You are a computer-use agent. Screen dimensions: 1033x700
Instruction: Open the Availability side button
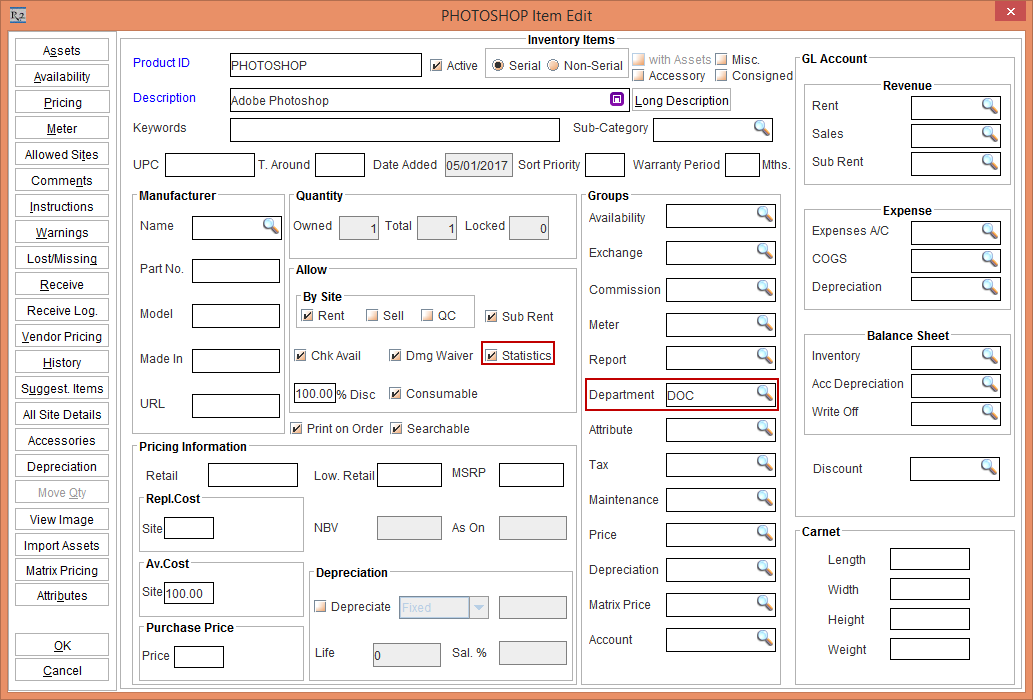click(62, 76)
